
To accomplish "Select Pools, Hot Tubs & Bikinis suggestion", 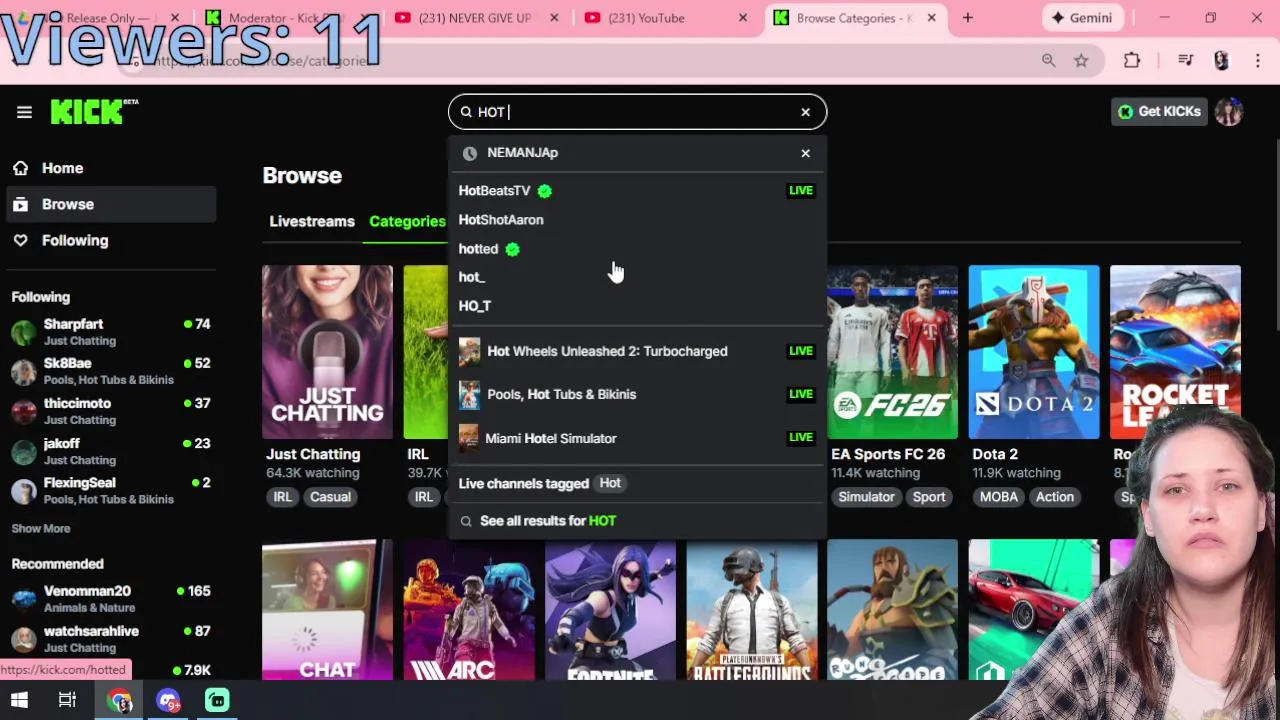I will [637, 394].
